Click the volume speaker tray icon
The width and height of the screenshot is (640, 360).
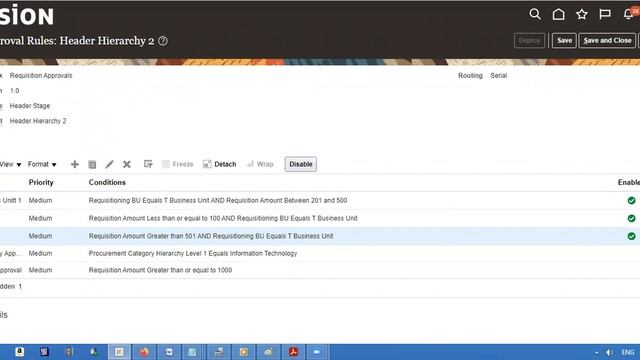(x=609, y=352)
